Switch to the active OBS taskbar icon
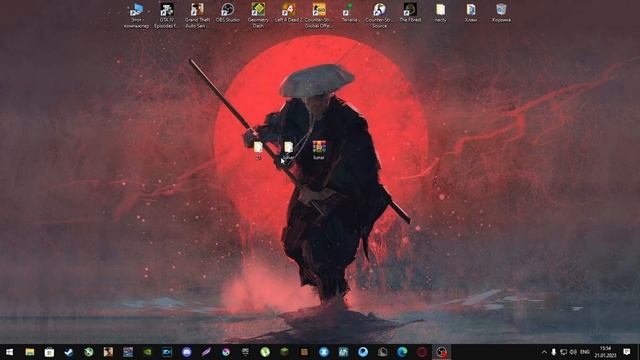Screen dimensions: 640x360 [x=441, y=352]
